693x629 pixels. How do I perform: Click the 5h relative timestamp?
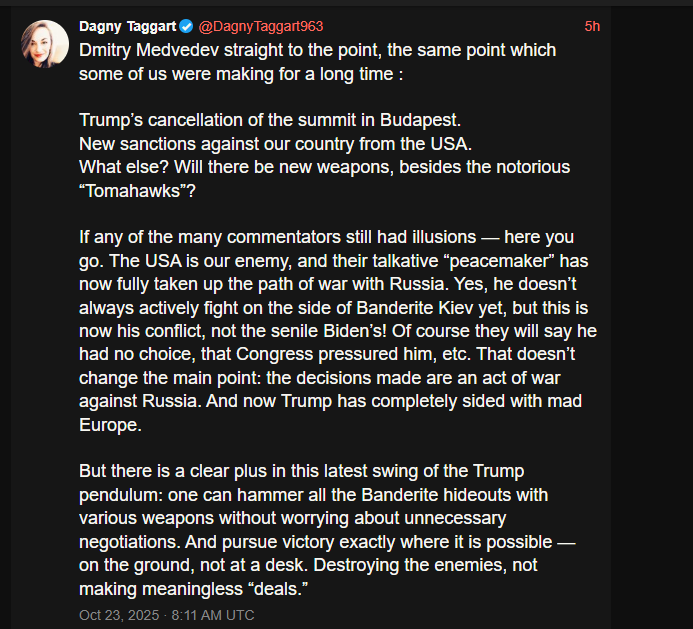coord(592,26)
